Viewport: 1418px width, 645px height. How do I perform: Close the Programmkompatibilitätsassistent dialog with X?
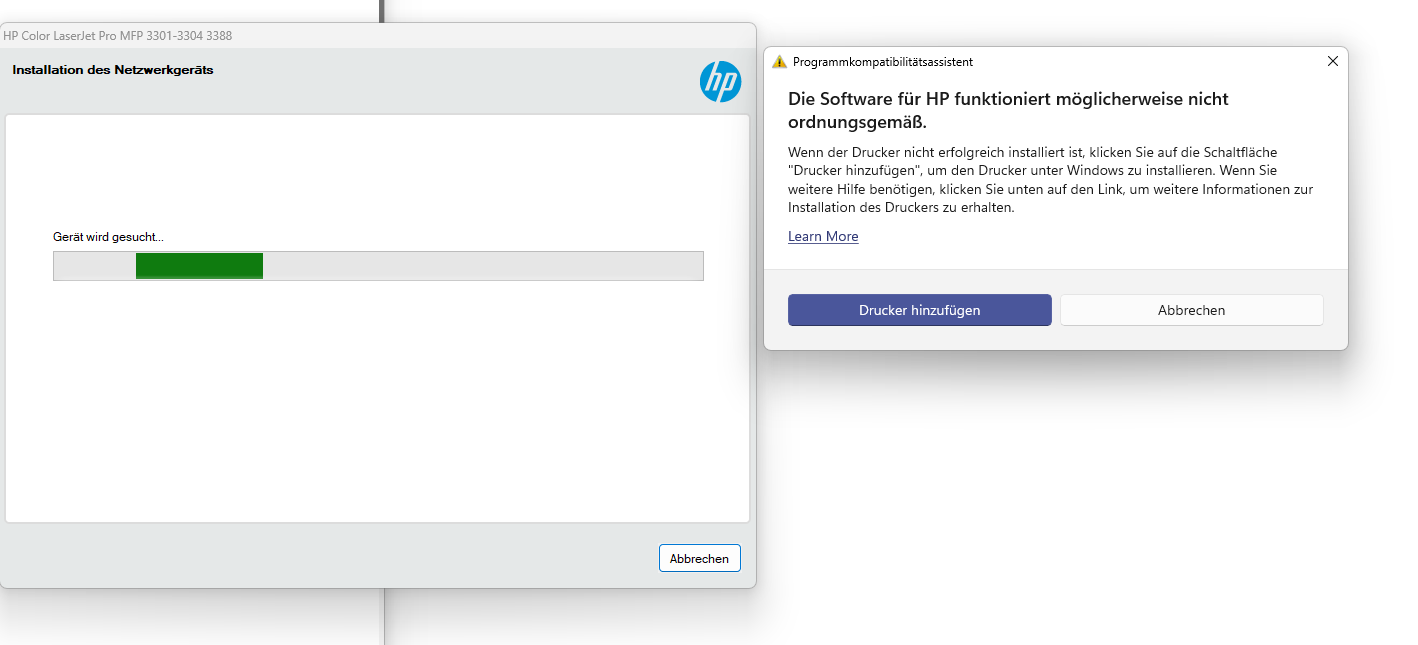tap(1332, 61)
